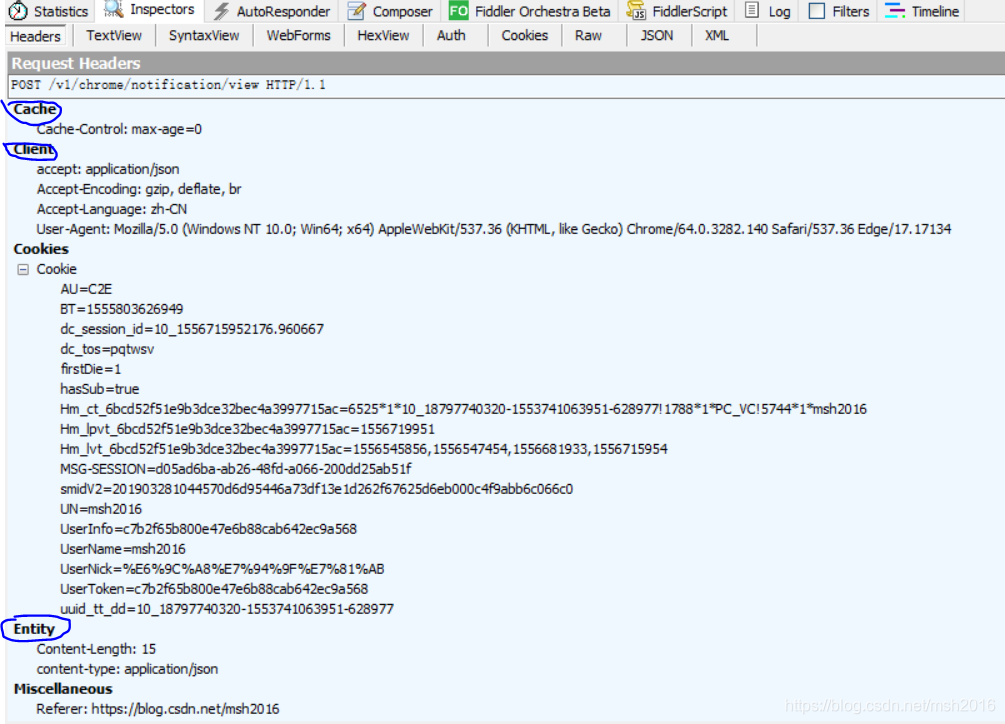Click the Composer pencil icon

(356, 11)
